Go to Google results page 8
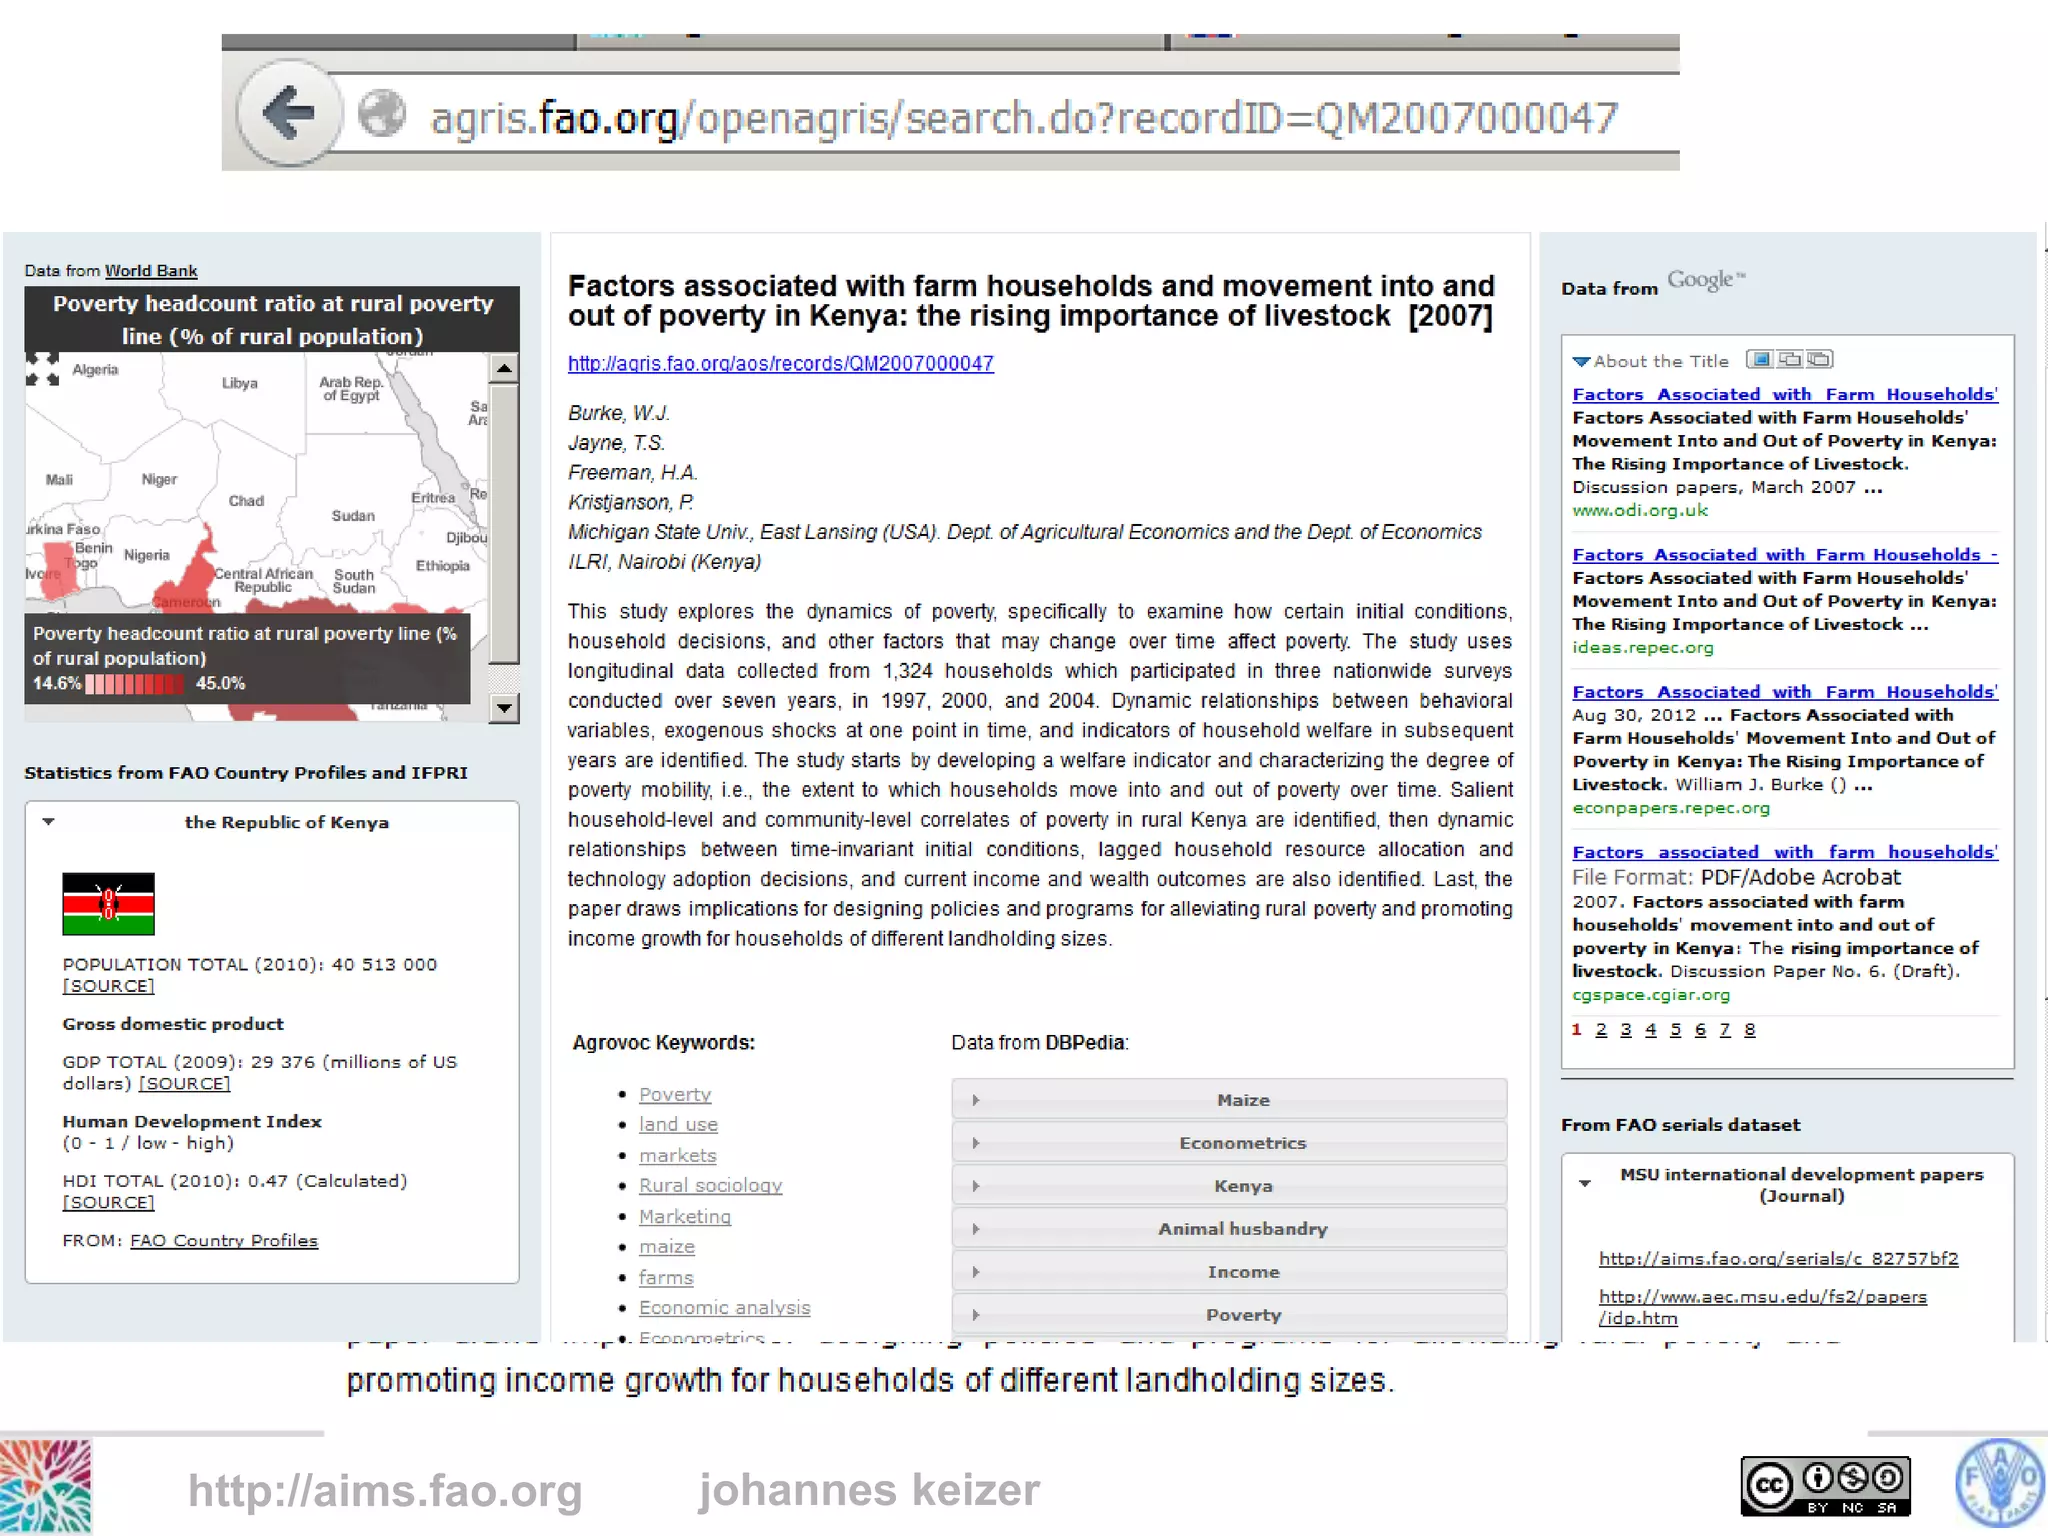Image resolution: width=2048 pixels, height=1536 pixels. coord(1749,1030)
